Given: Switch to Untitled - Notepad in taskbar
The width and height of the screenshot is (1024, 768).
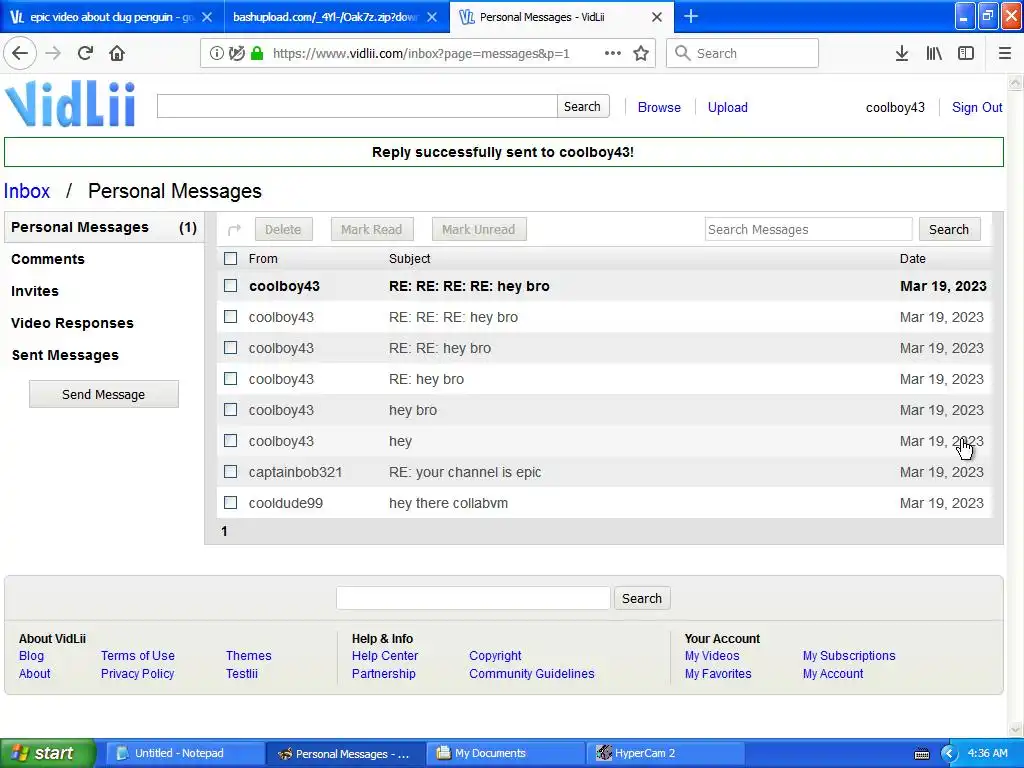Looking at the screenshot, I should point(184,753).
